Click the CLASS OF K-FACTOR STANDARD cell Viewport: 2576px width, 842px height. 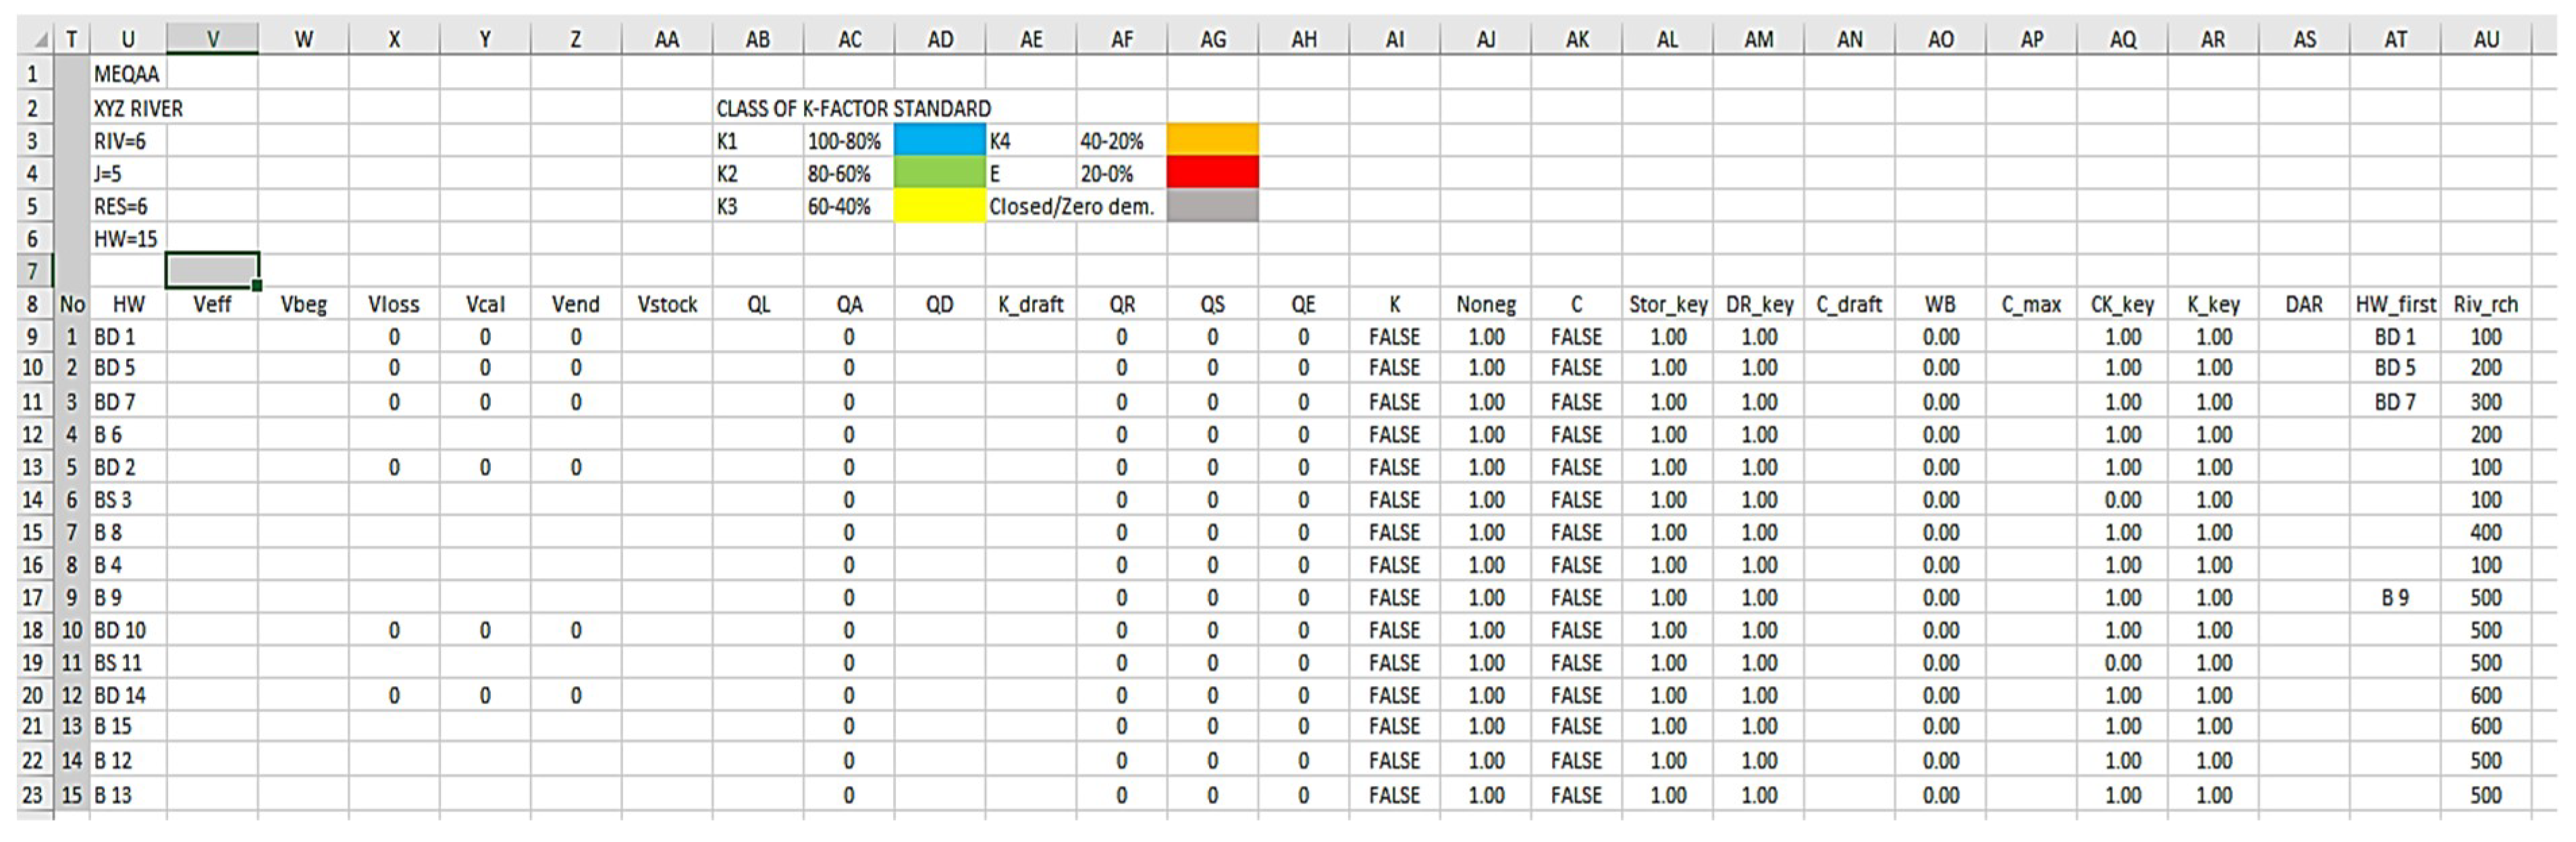point(853,108)
